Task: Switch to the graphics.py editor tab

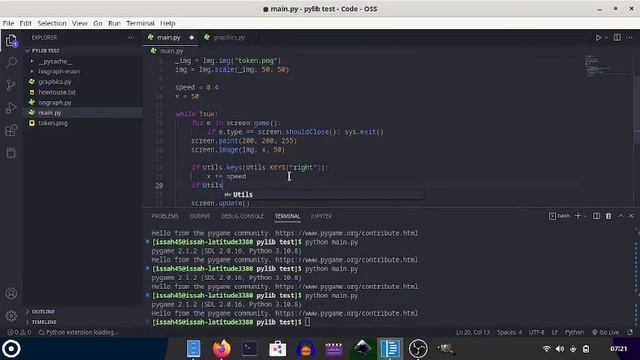Action: 229,38
